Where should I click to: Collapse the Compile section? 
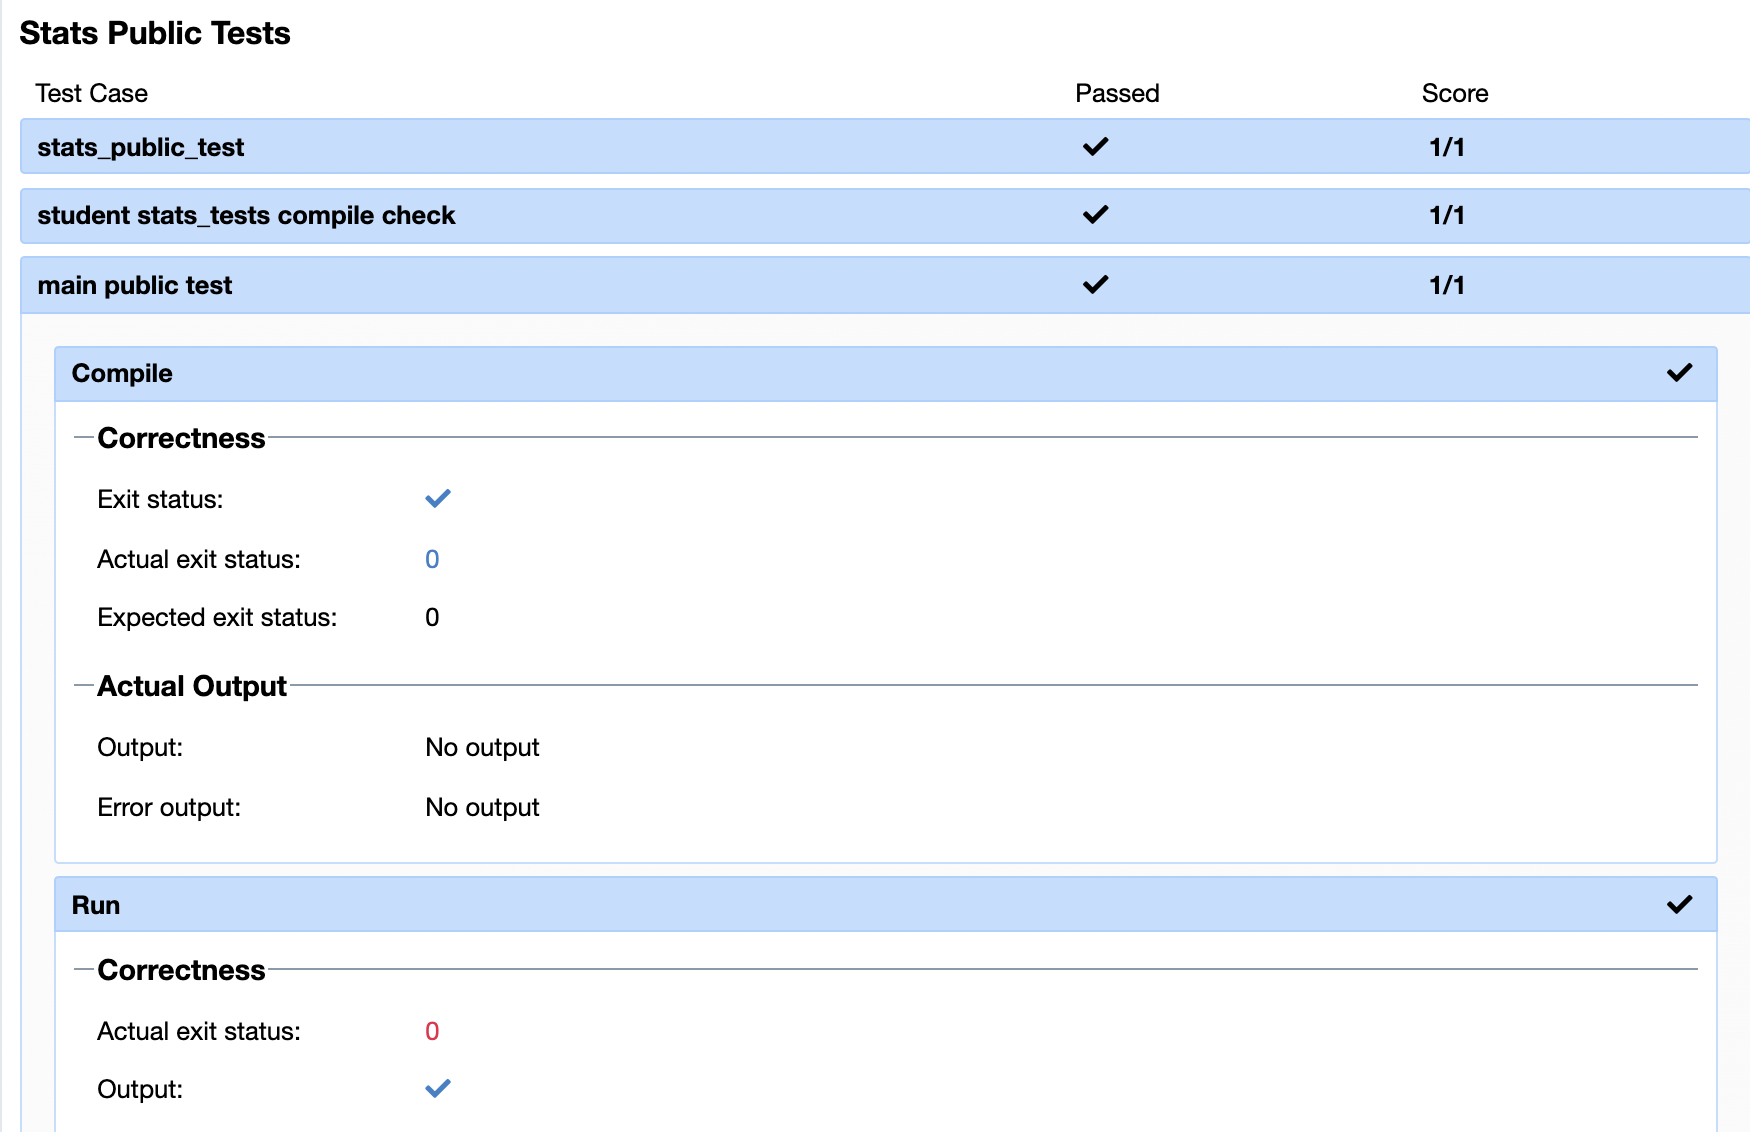click(x=121, y=373)
